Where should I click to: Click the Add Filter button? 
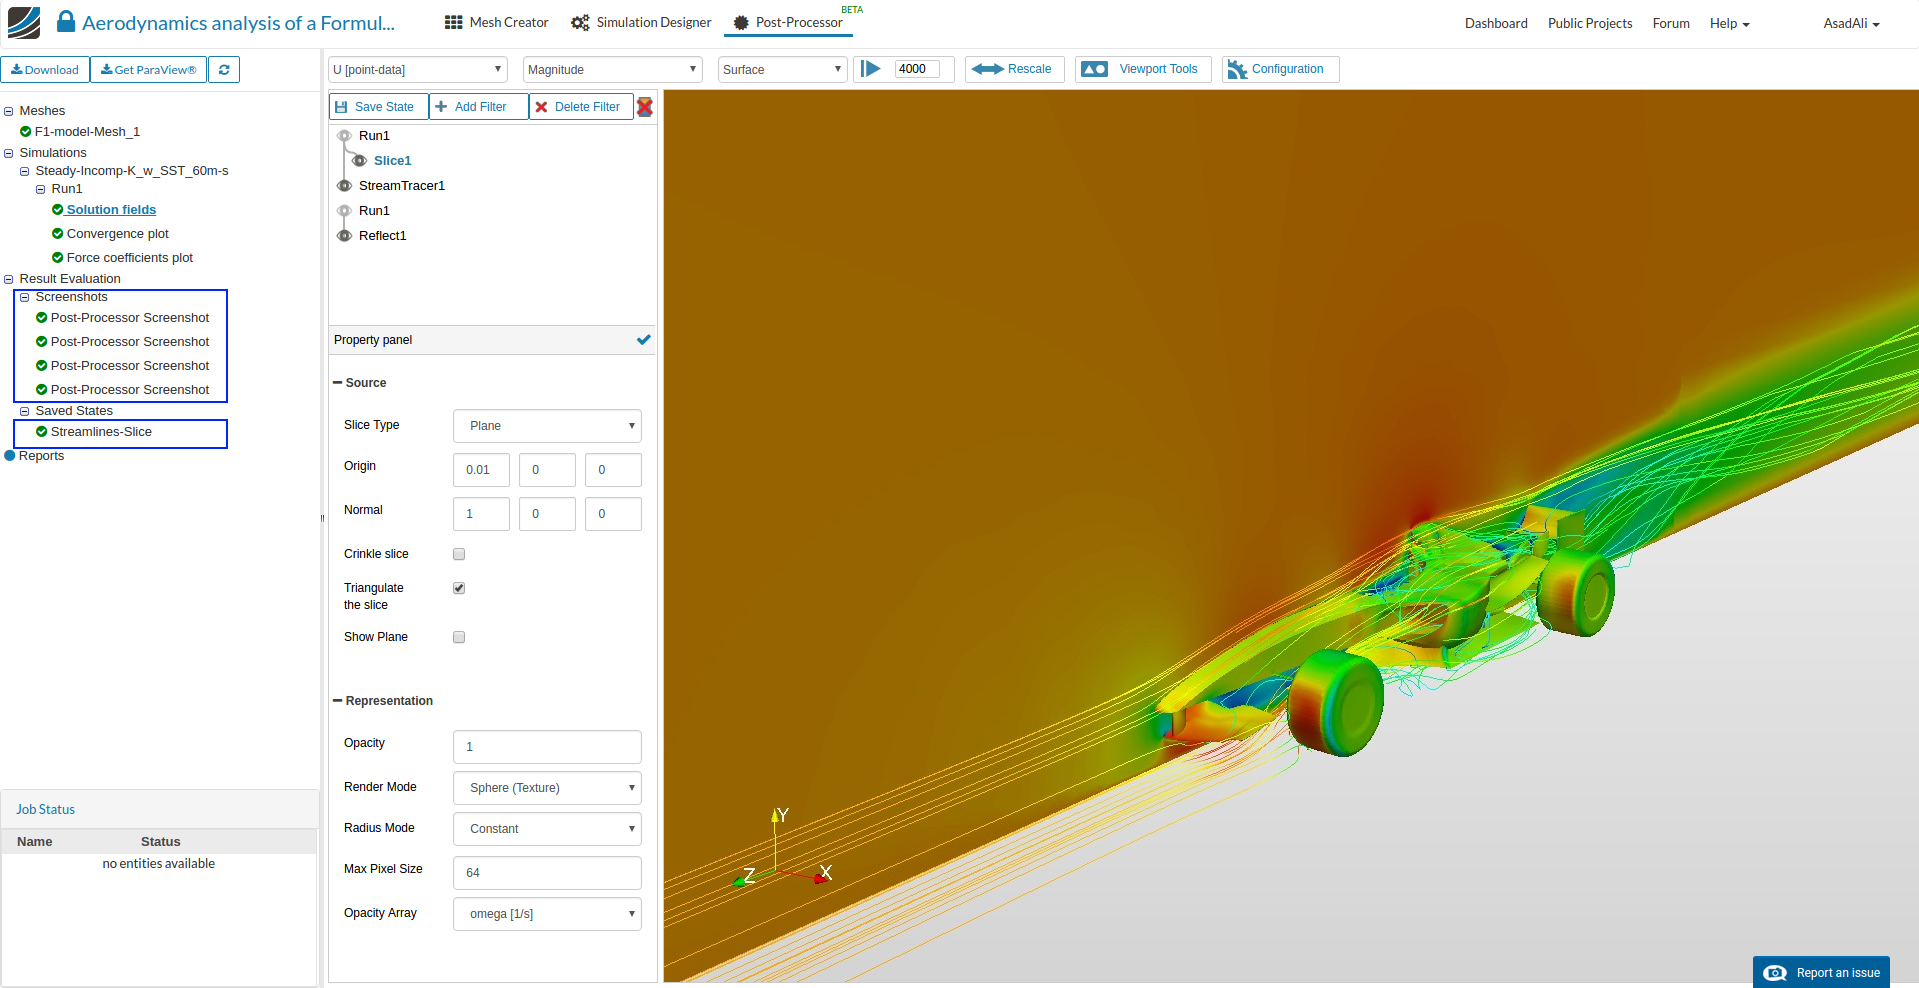coord(478,107)
